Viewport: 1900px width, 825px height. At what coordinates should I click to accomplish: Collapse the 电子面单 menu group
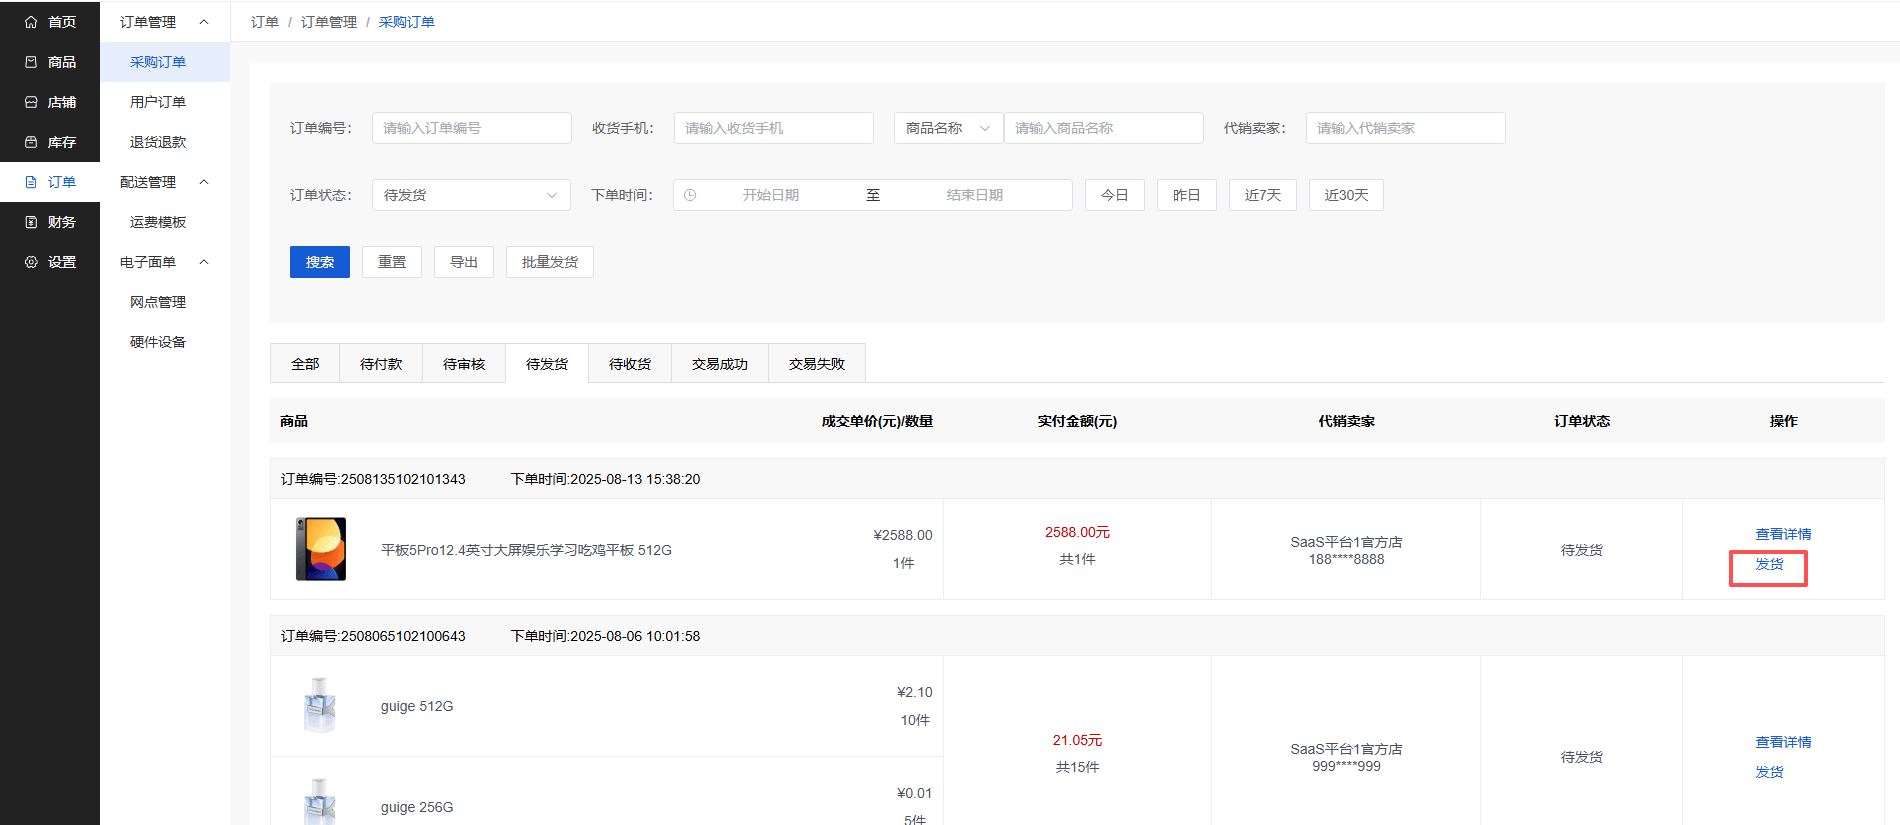point(204,262)
